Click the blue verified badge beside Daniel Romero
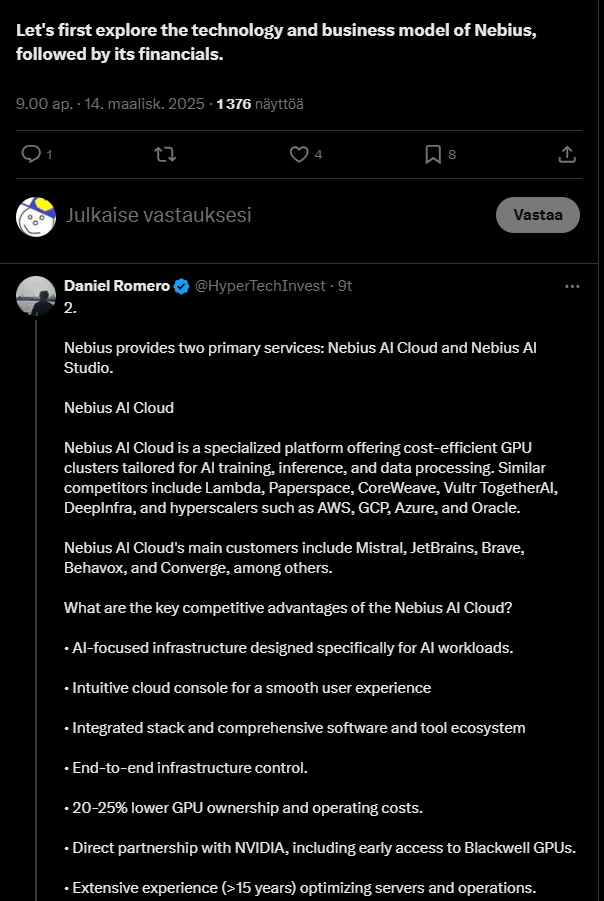 coord(182,286)
